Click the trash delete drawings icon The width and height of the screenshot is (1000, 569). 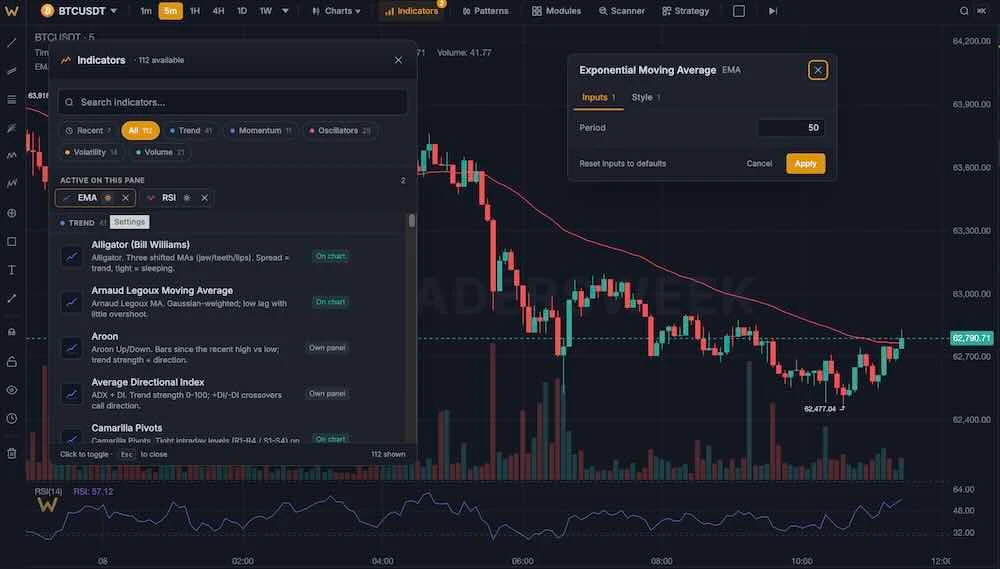11,454
